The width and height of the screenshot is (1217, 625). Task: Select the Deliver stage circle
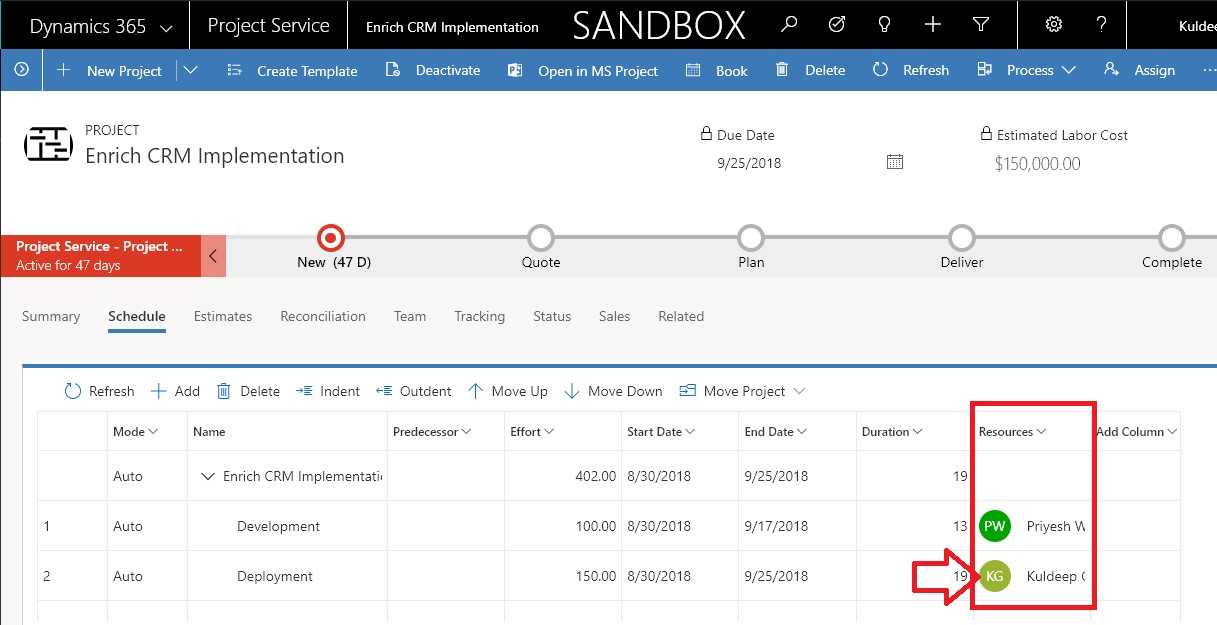click(x=962, y=238)
